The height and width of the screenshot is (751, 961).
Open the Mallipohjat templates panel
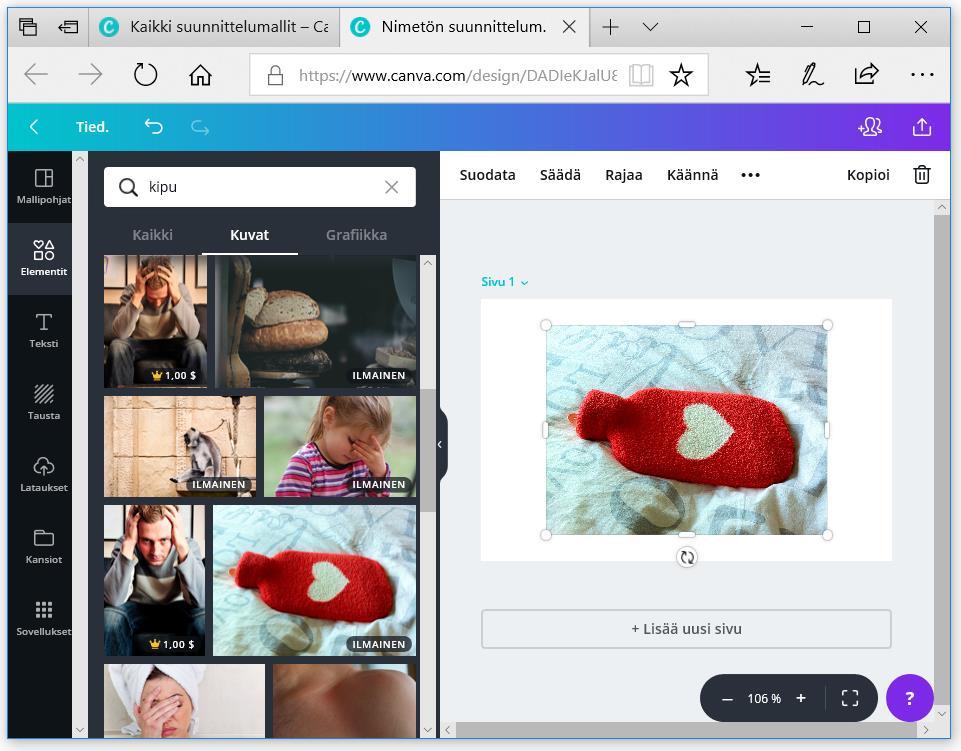(43, 186)
